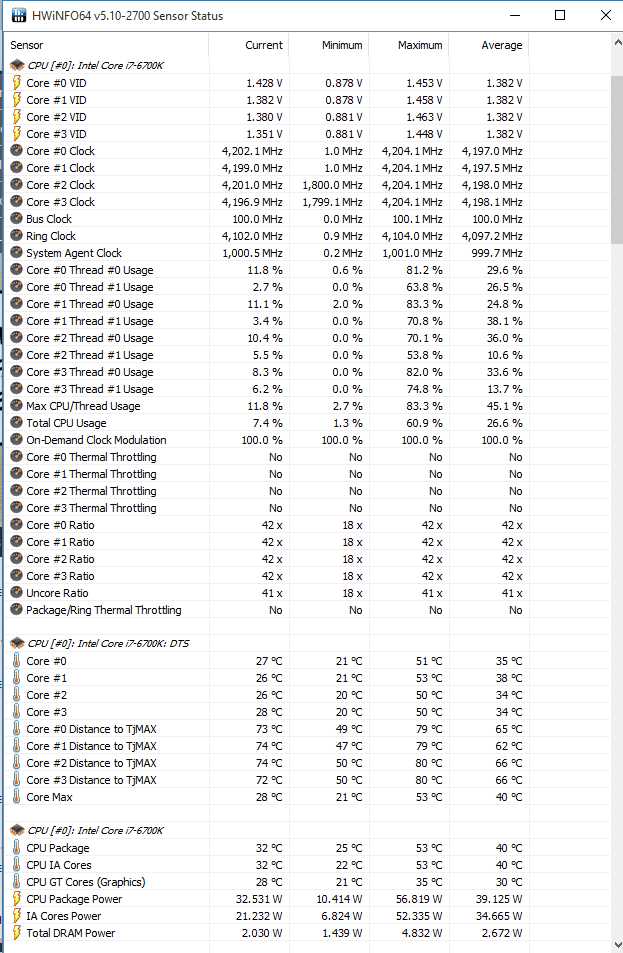
Task: Click the Minimum column header
Action: [x=329, y=45]
